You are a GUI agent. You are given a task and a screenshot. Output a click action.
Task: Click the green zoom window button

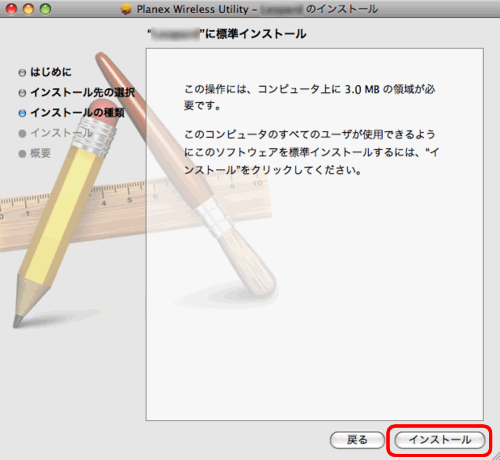[x=46, y=9]
